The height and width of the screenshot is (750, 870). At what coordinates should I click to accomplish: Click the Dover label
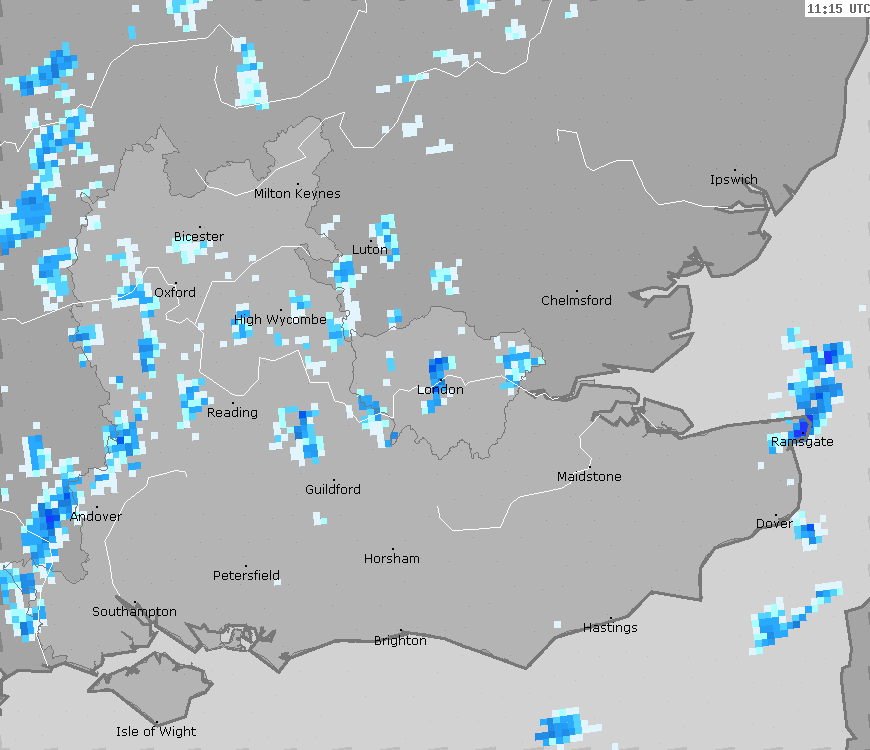click(774, 524)
